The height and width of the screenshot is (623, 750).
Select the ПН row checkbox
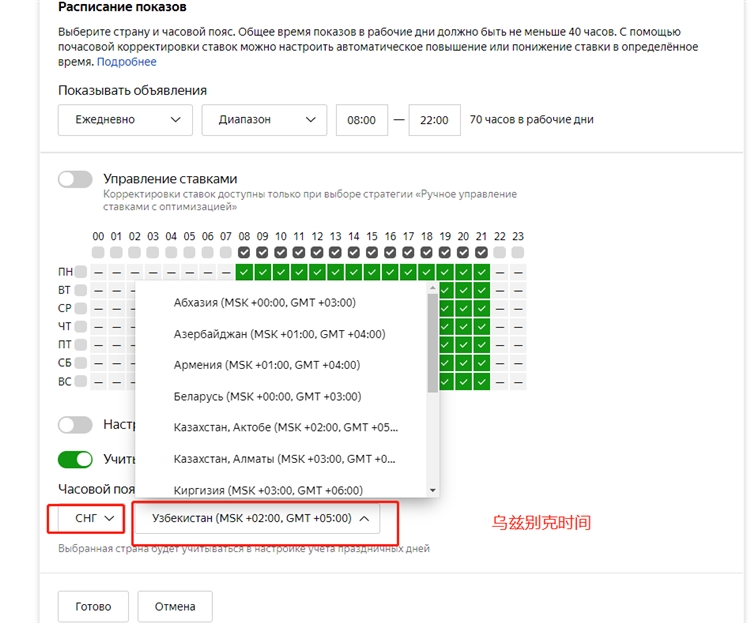[x=81, y=272]
